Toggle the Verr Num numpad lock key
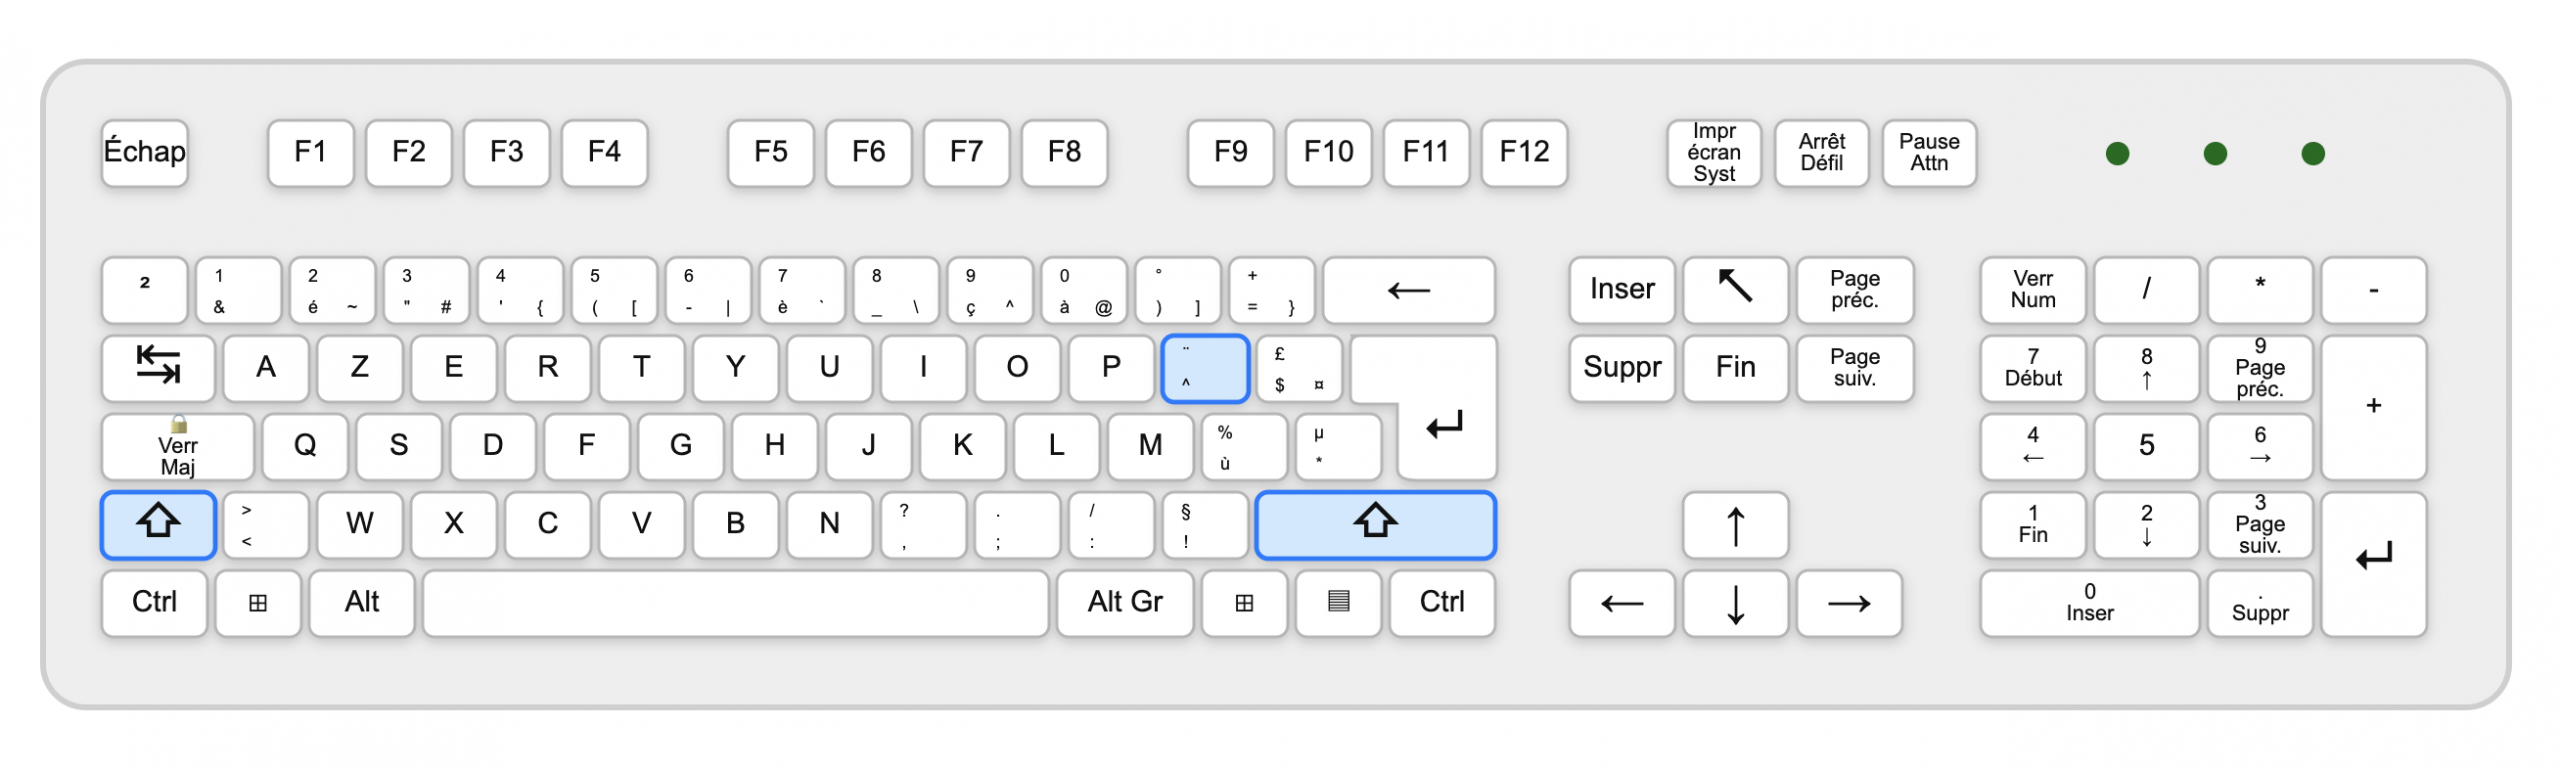Screen dimensions: 2560x769 (x=2033, y=290)
